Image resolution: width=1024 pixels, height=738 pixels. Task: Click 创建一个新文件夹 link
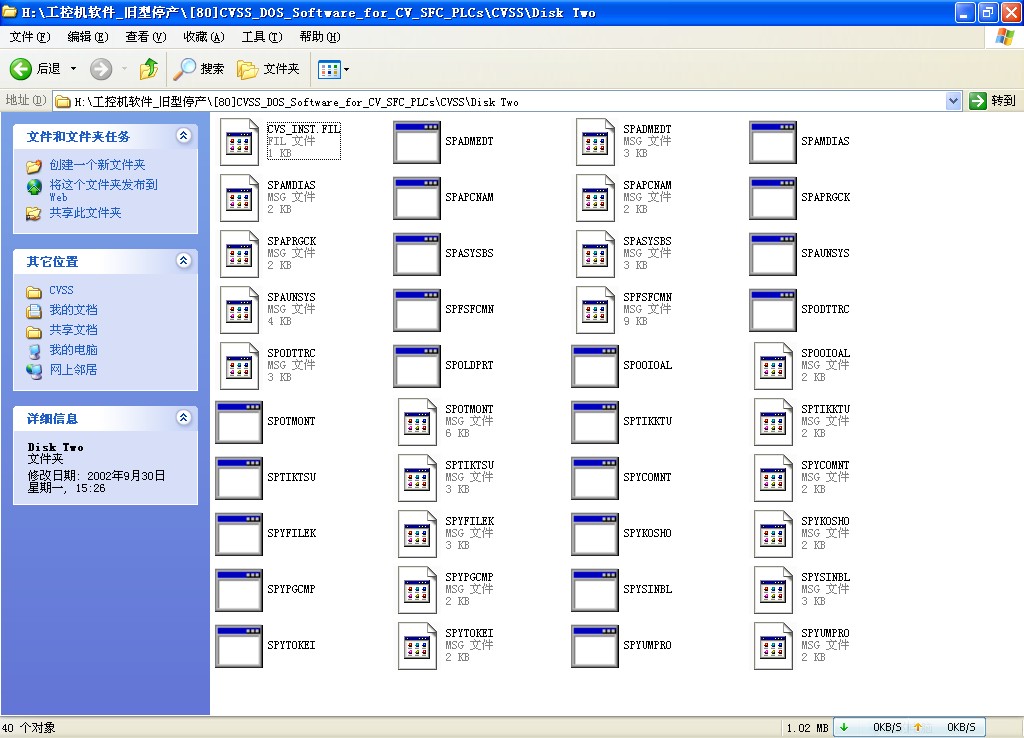[x=97, y=165]
